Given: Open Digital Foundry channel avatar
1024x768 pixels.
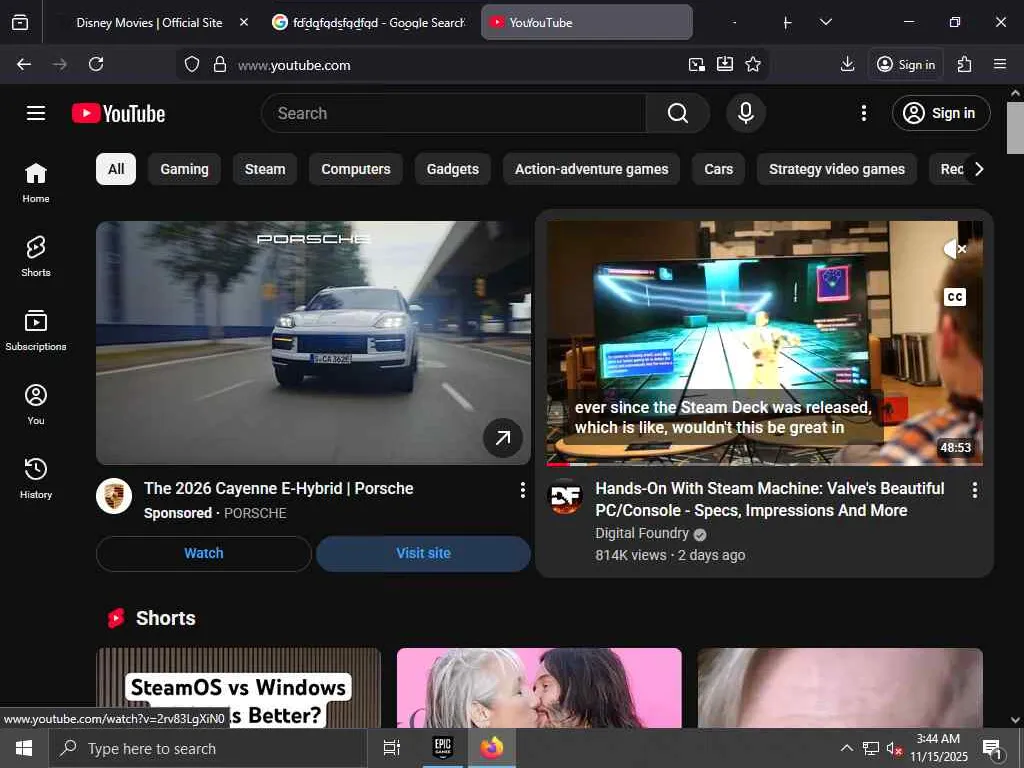Looking at the screenshot, I should [x=566, y=497].
